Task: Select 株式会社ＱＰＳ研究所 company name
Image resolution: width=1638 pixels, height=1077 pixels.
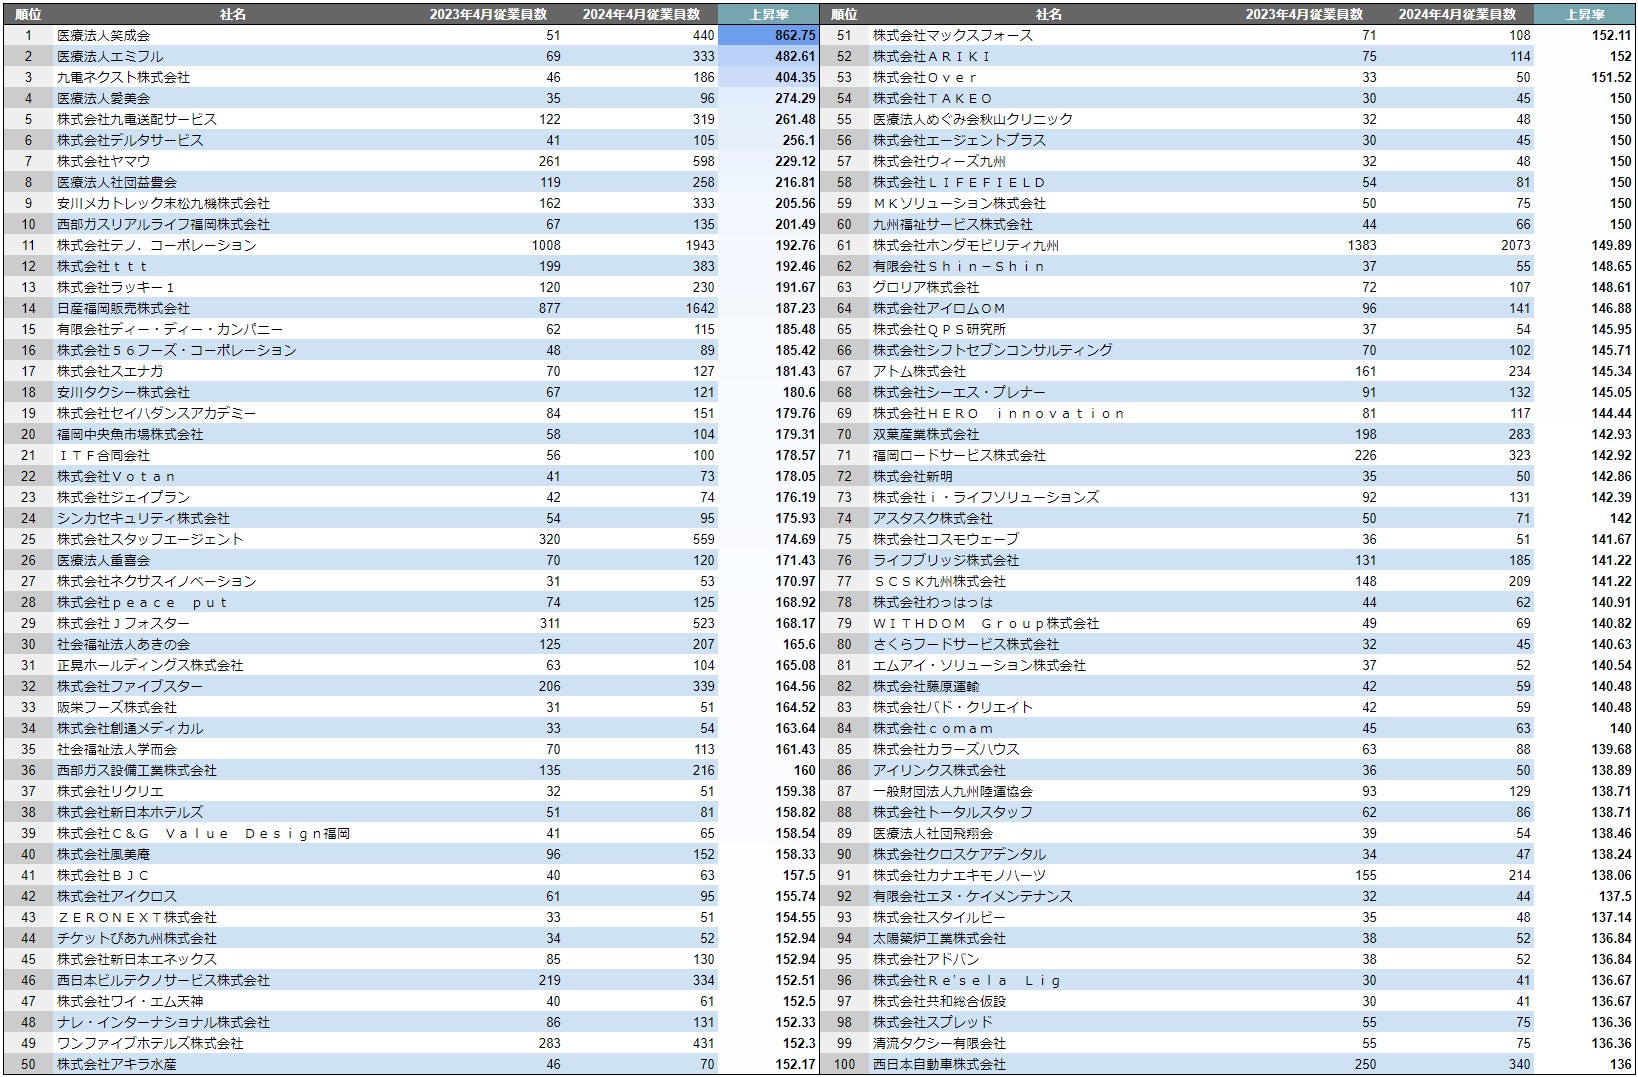Action: pos(939,329)
